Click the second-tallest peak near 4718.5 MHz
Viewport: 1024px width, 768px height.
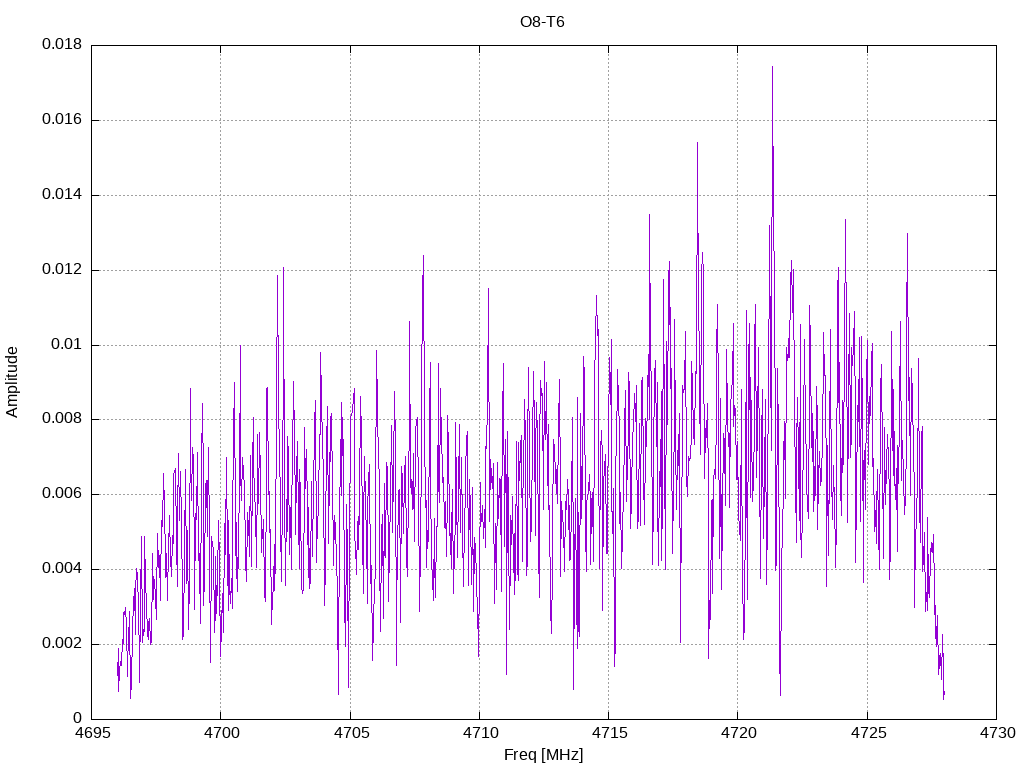pos(697,142)
